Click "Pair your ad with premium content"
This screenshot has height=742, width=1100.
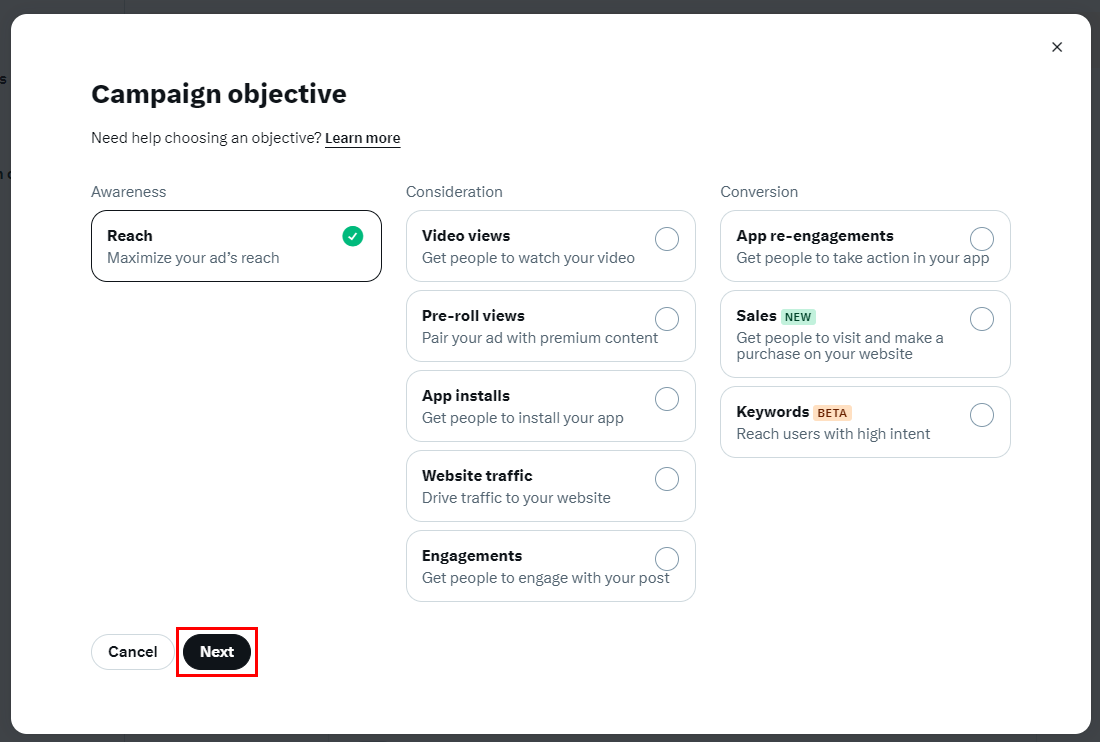point(540,338)
